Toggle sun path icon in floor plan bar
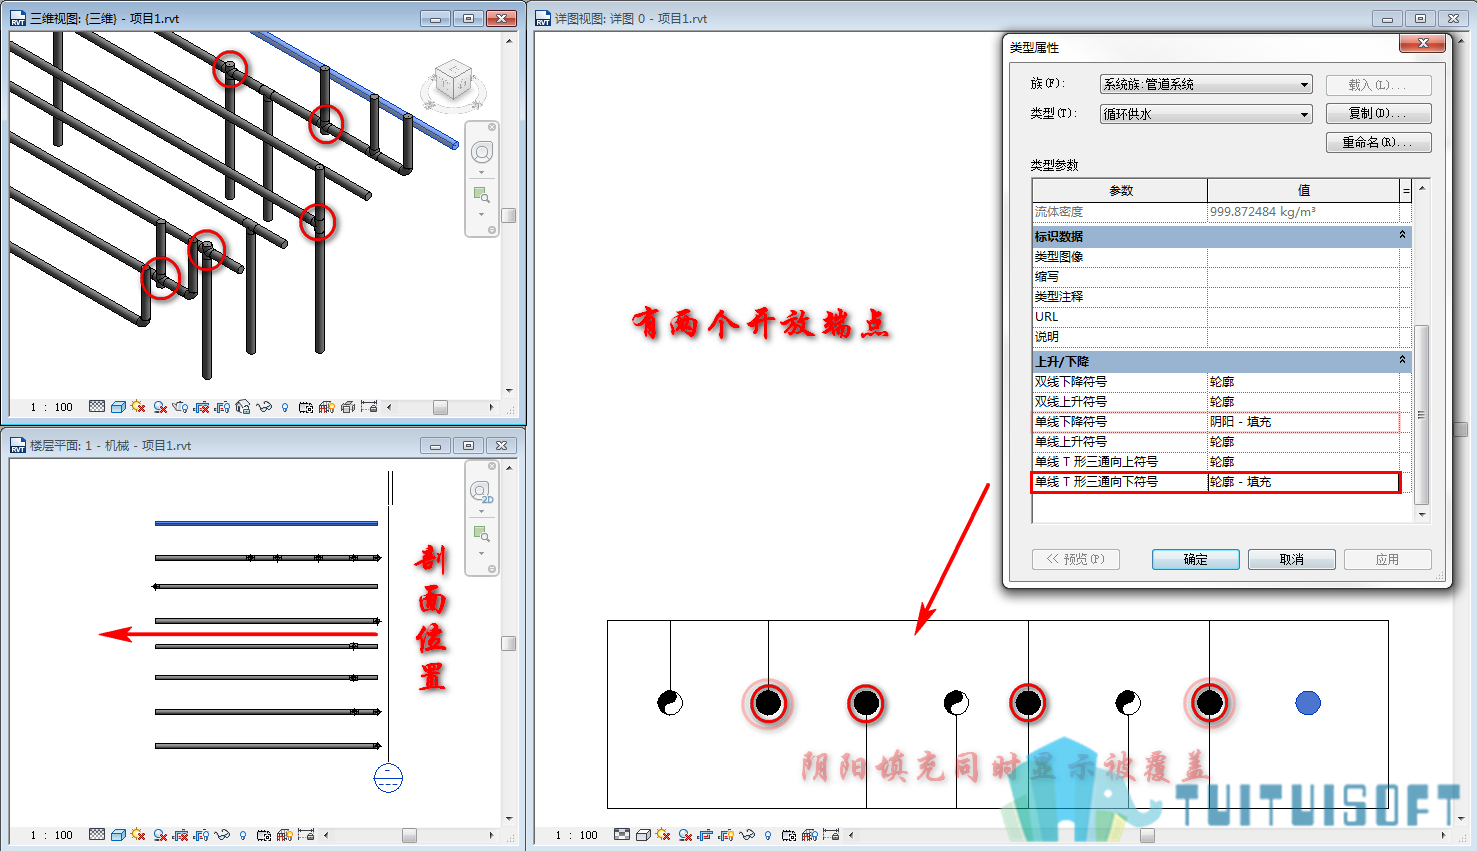Viewport: 1477px width, 851px height. coord(138,834)
